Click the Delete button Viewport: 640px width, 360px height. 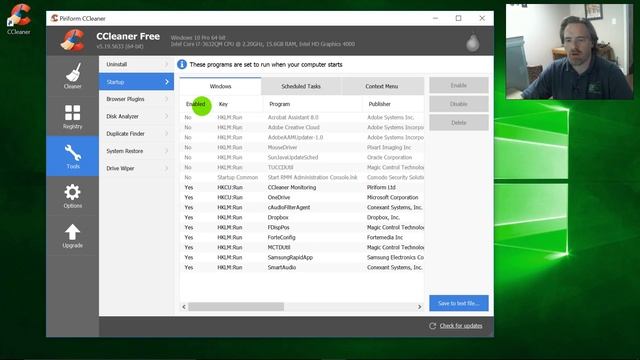pyautogui.click(x=459, y=122)
